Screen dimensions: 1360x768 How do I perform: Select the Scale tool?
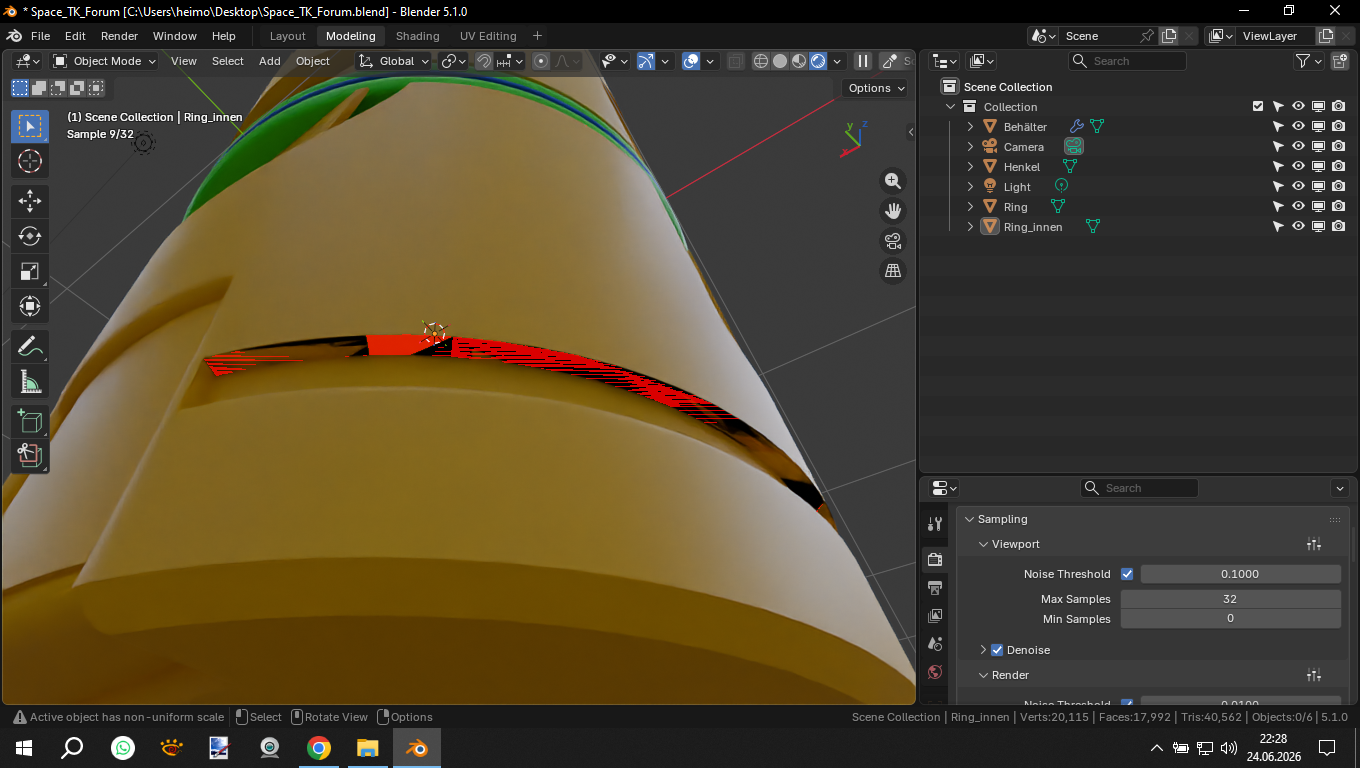(x=30, y=271)
